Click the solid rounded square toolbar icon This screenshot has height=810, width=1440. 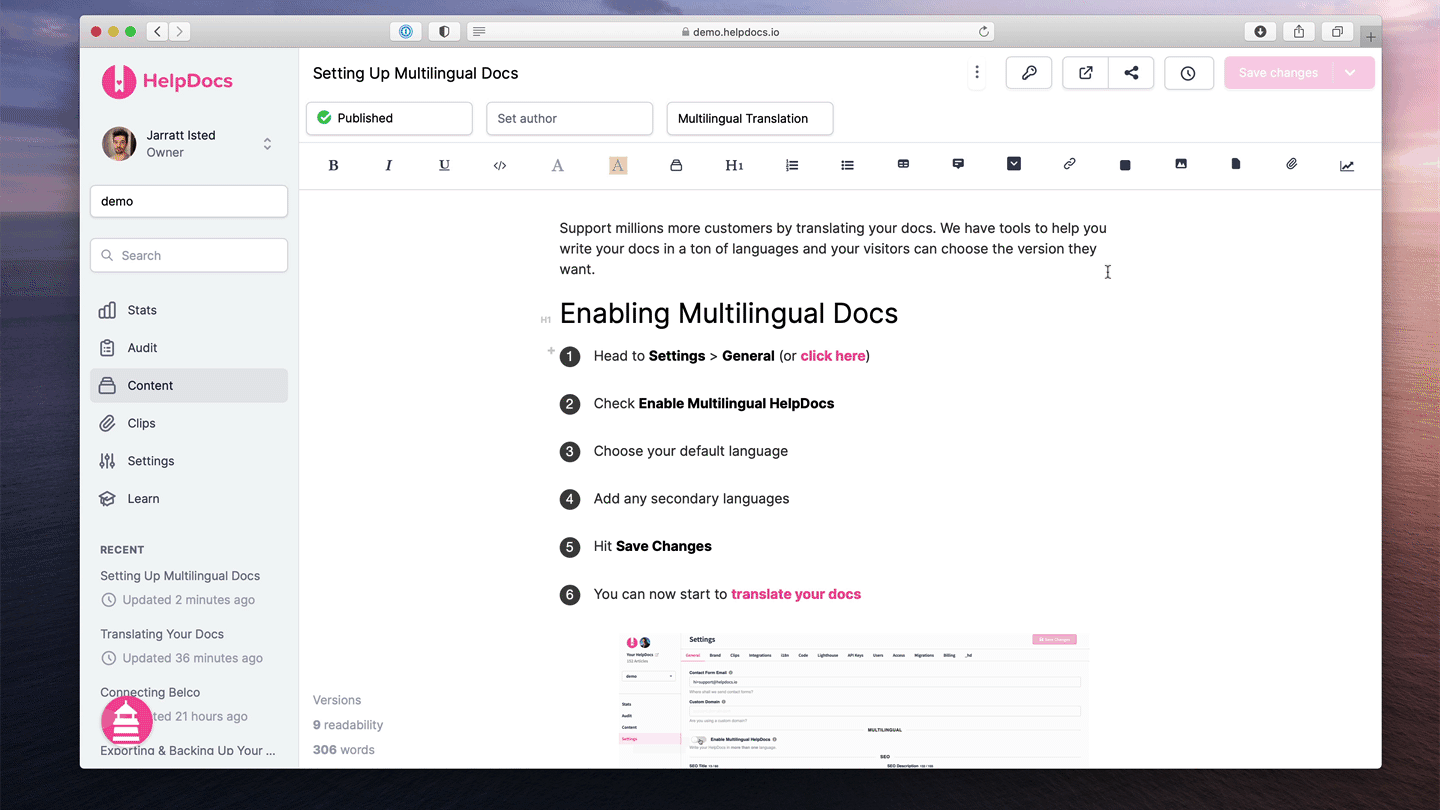coord(1125,165)
